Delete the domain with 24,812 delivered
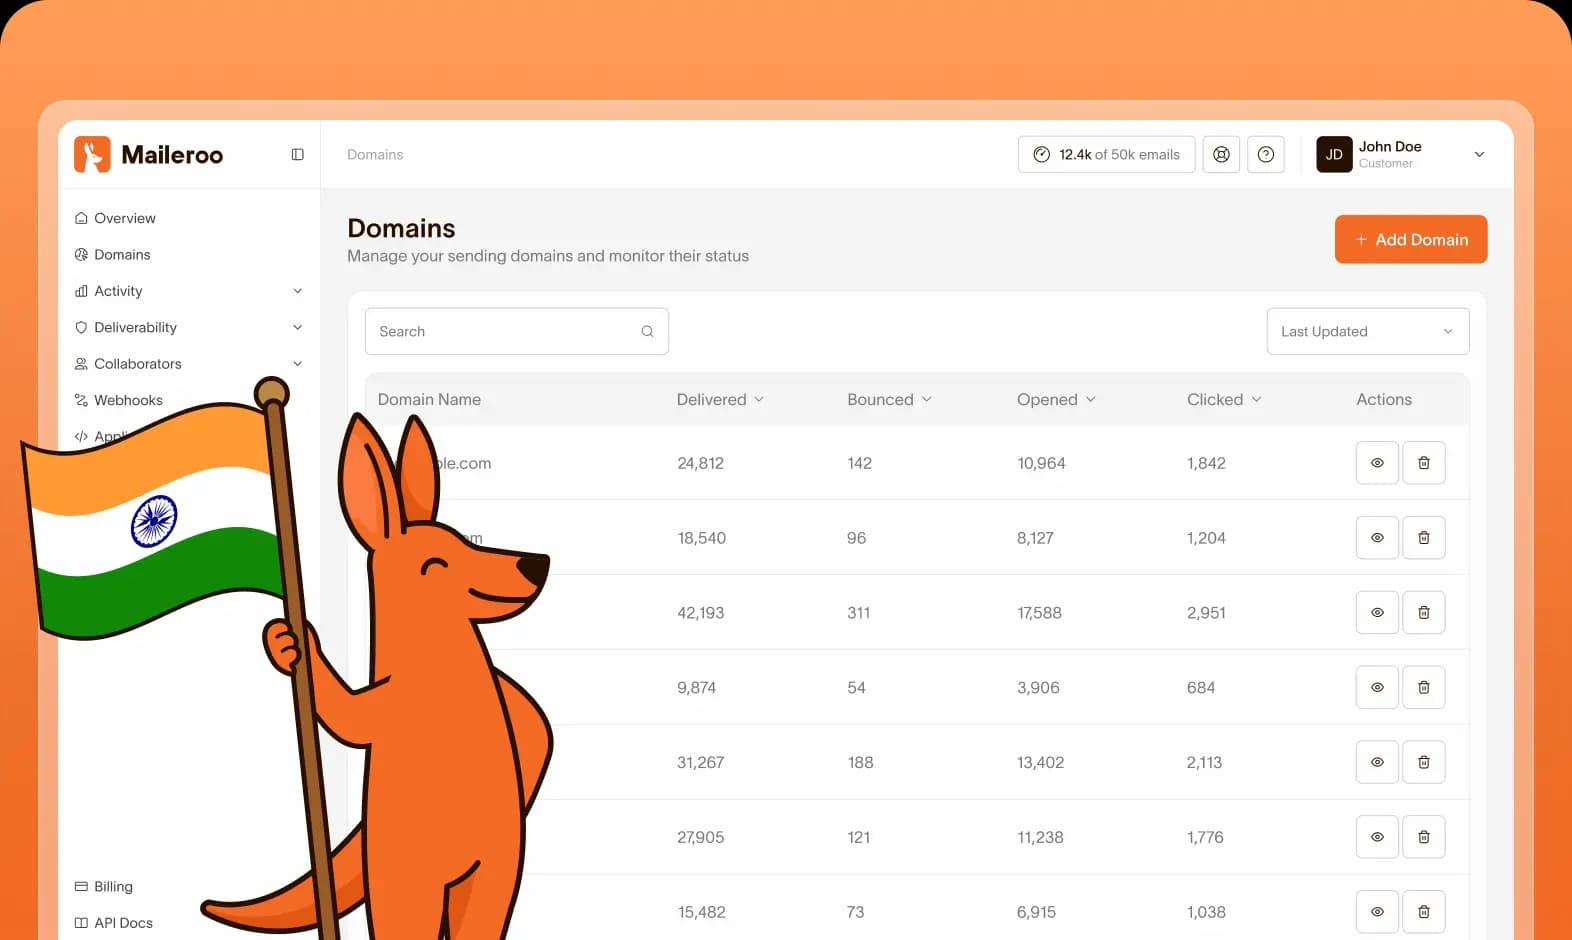Viewport: 1572px width, 940px height. pos(1424,463)
